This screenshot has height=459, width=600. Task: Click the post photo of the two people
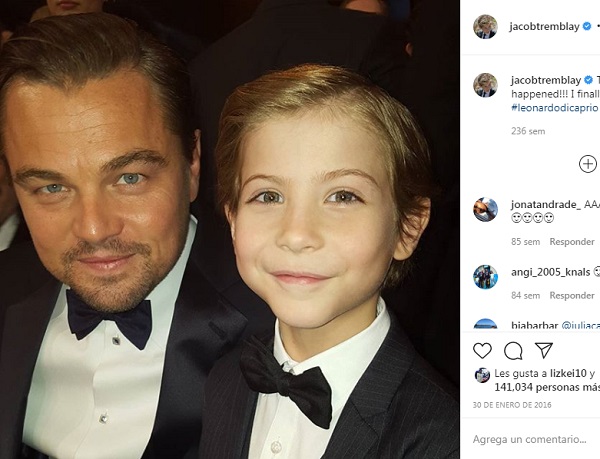click(230, 230)
